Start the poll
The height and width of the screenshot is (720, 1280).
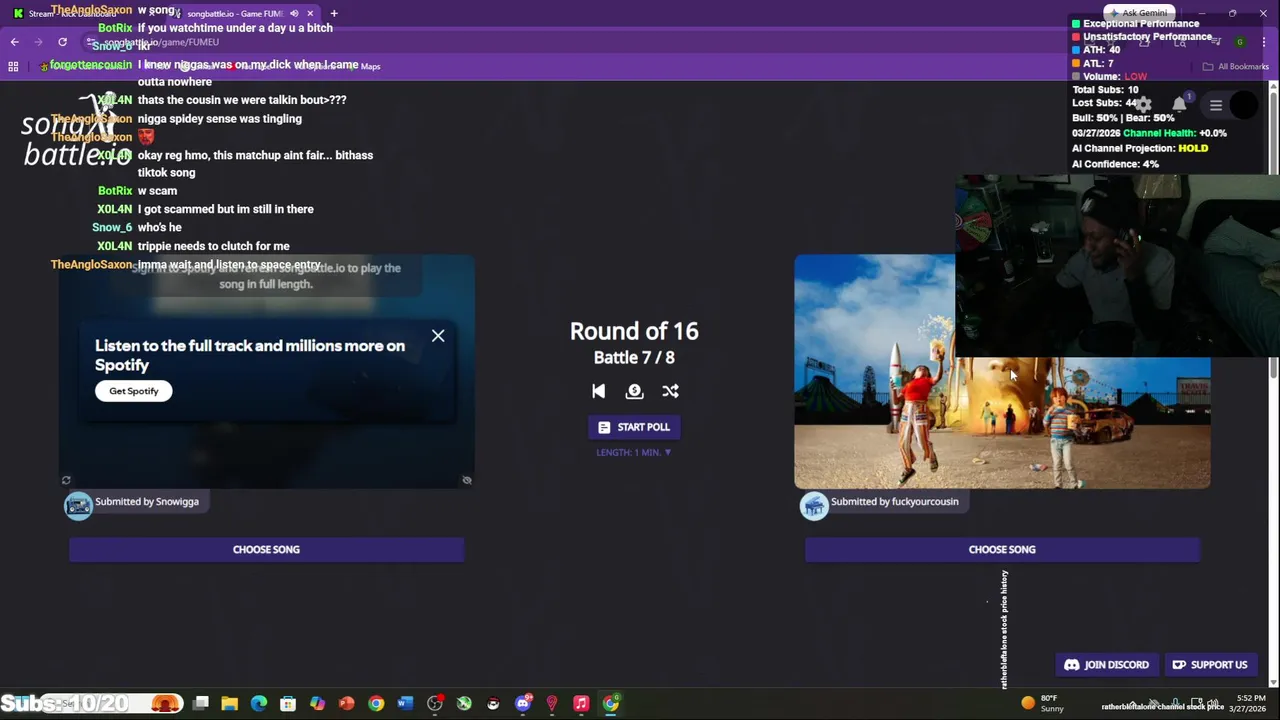tap(634, 427)
